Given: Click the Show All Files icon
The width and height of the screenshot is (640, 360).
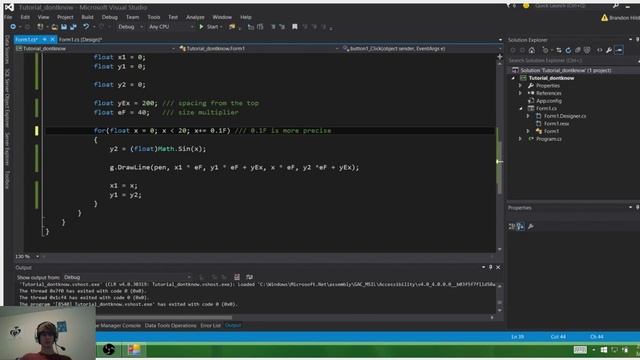Looking at the screenshot, I should 587,50.
